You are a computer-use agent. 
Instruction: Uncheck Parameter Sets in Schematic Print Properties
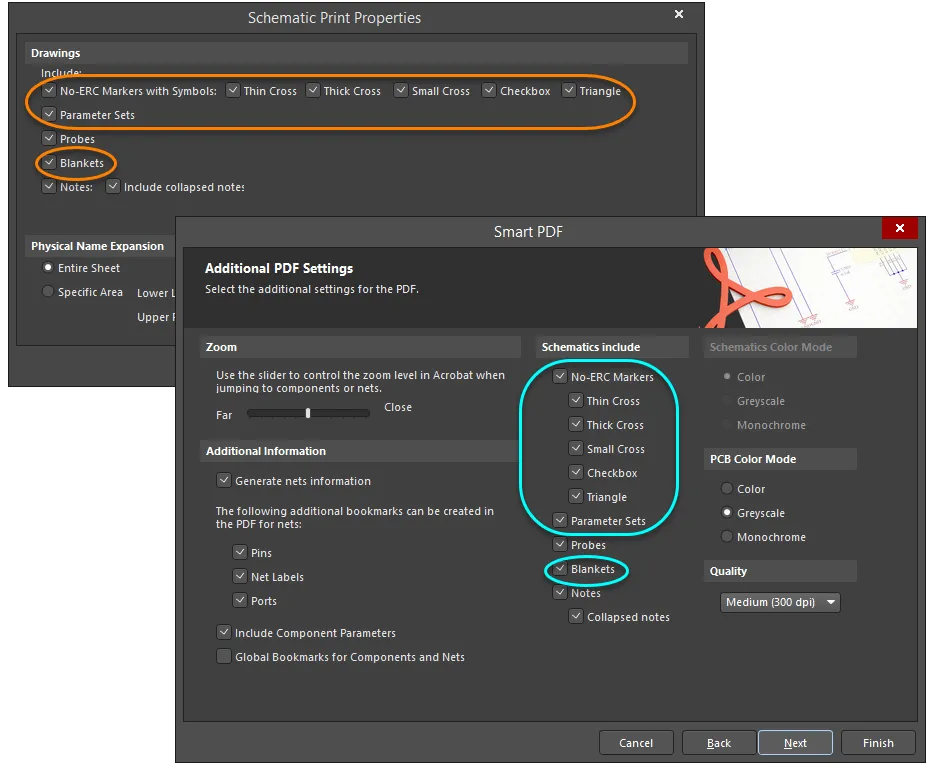[49, 115]
